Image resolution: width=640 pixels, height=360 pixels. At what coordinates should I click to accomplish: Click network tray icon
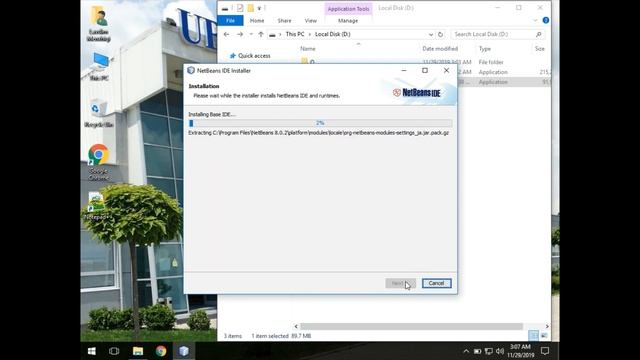click(x=489, y=351)
